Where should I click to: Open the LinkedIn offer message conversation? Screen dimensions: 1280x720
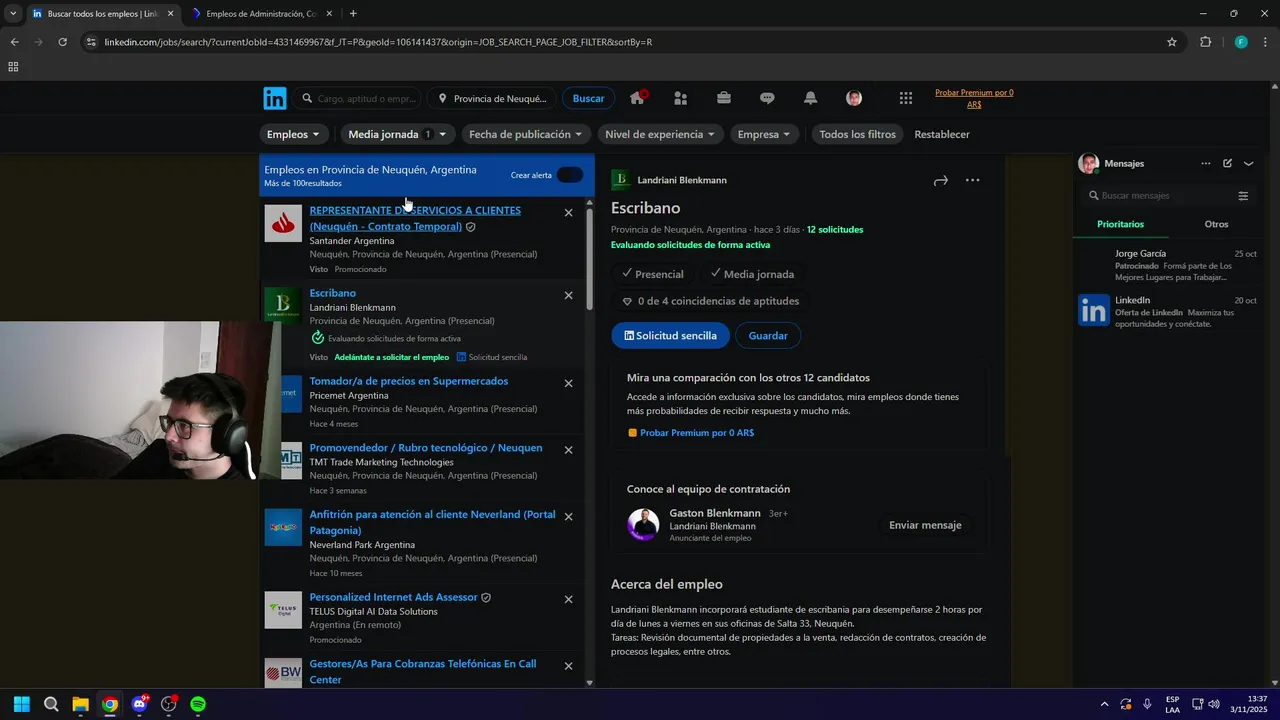click(1170, 312)
